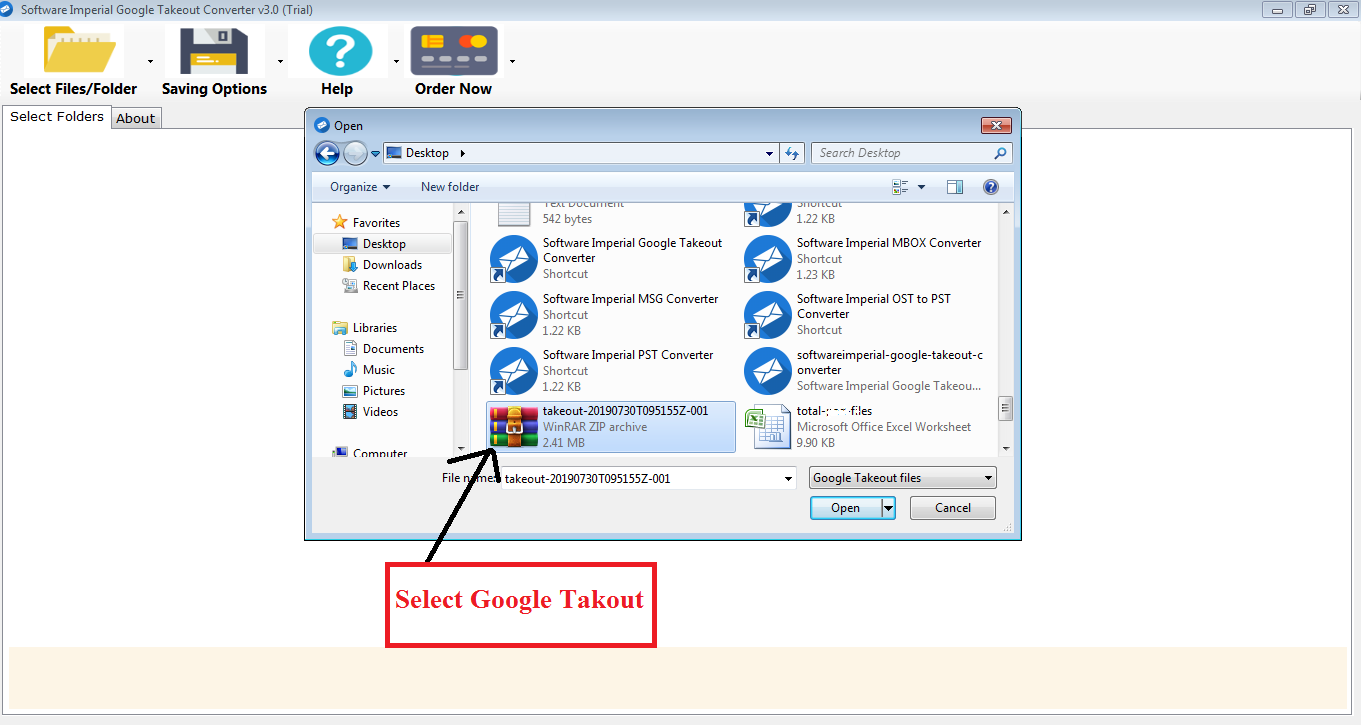Click the Software Imperial OST to PST Converter icon

(768, 315)
